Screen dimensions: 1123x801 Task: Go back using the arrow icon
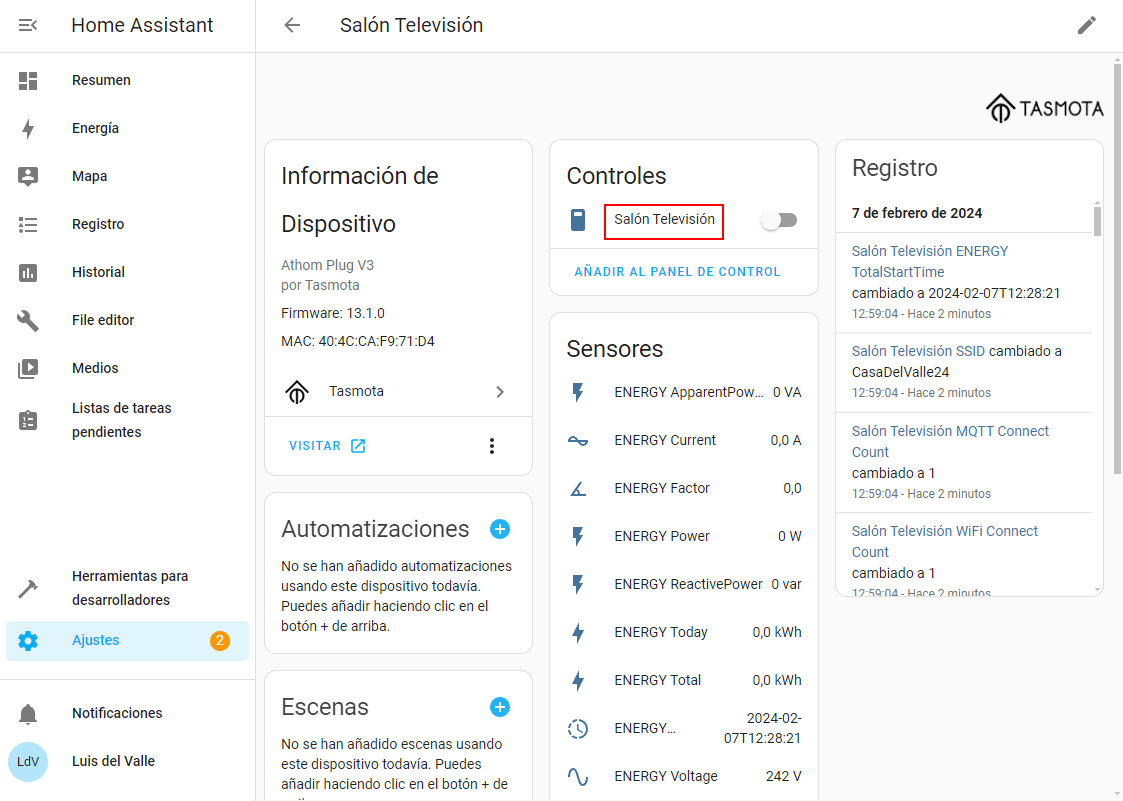pyautogui.click(x=292, y=26)
